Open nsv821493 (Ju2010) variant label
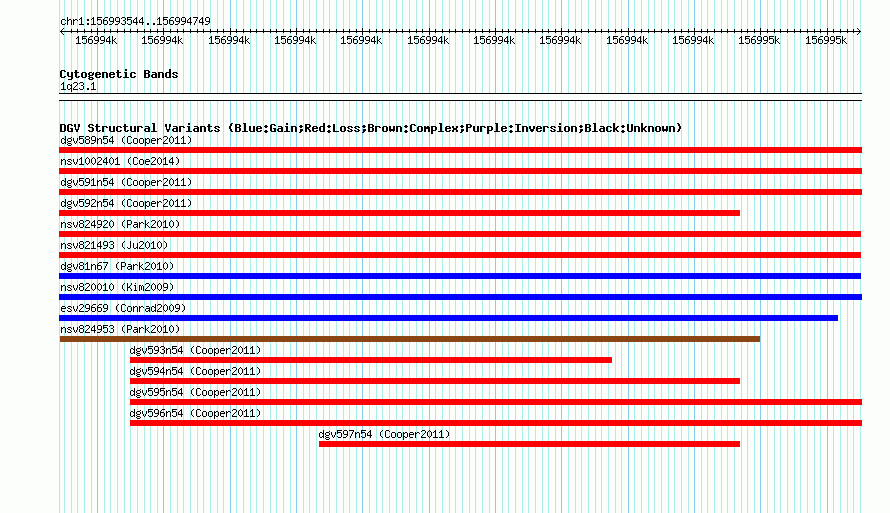Image resolution: width=890 pixels, height=513 pixels. tap(114, 245)
